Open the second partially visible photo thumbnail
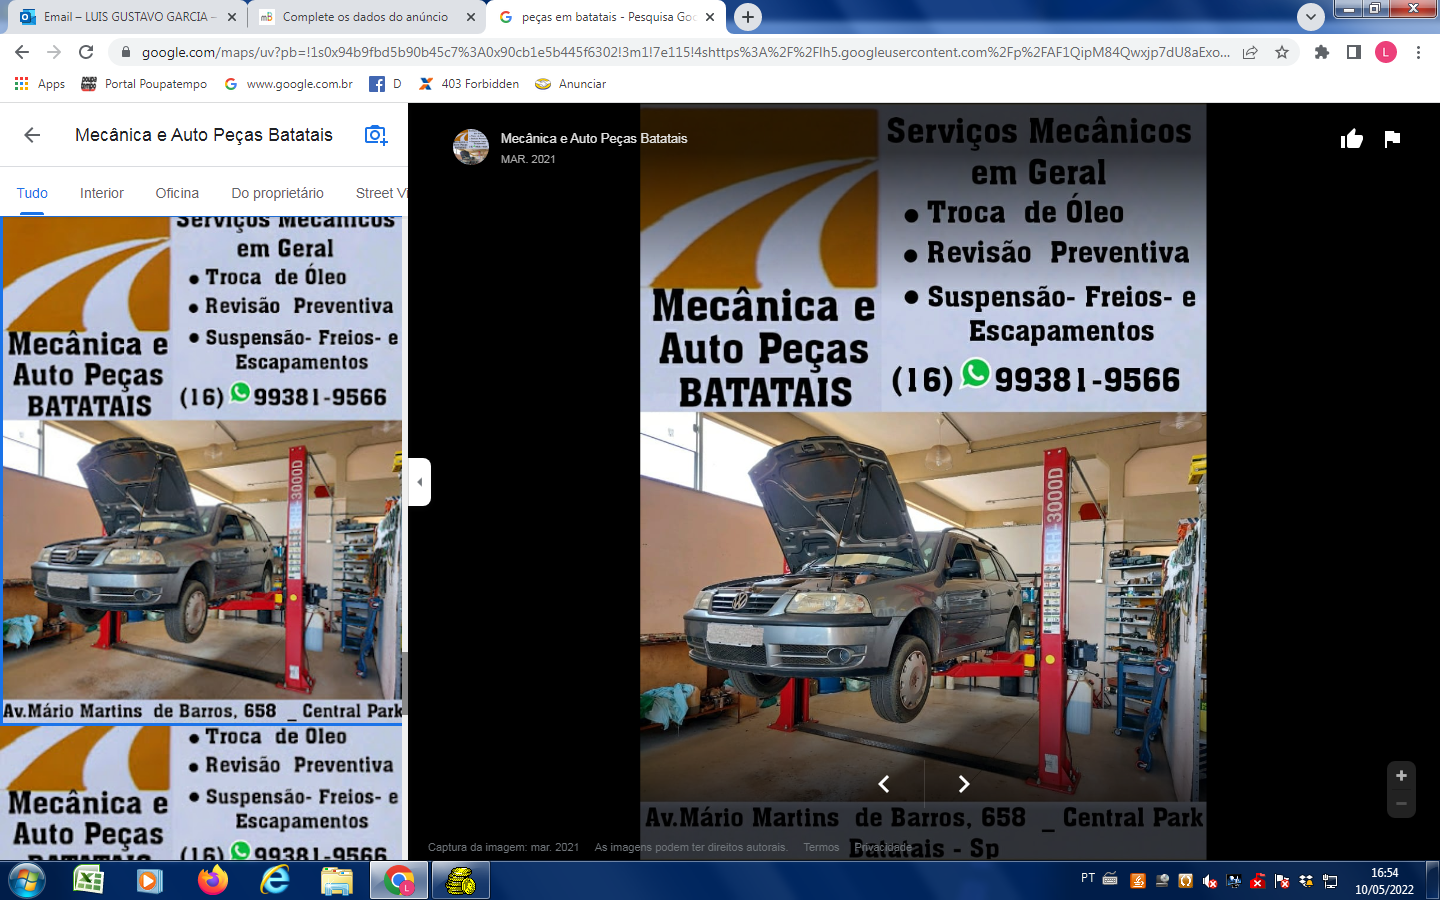The height and width of the screenshot is (900, 1440). [x=201, y=793]
